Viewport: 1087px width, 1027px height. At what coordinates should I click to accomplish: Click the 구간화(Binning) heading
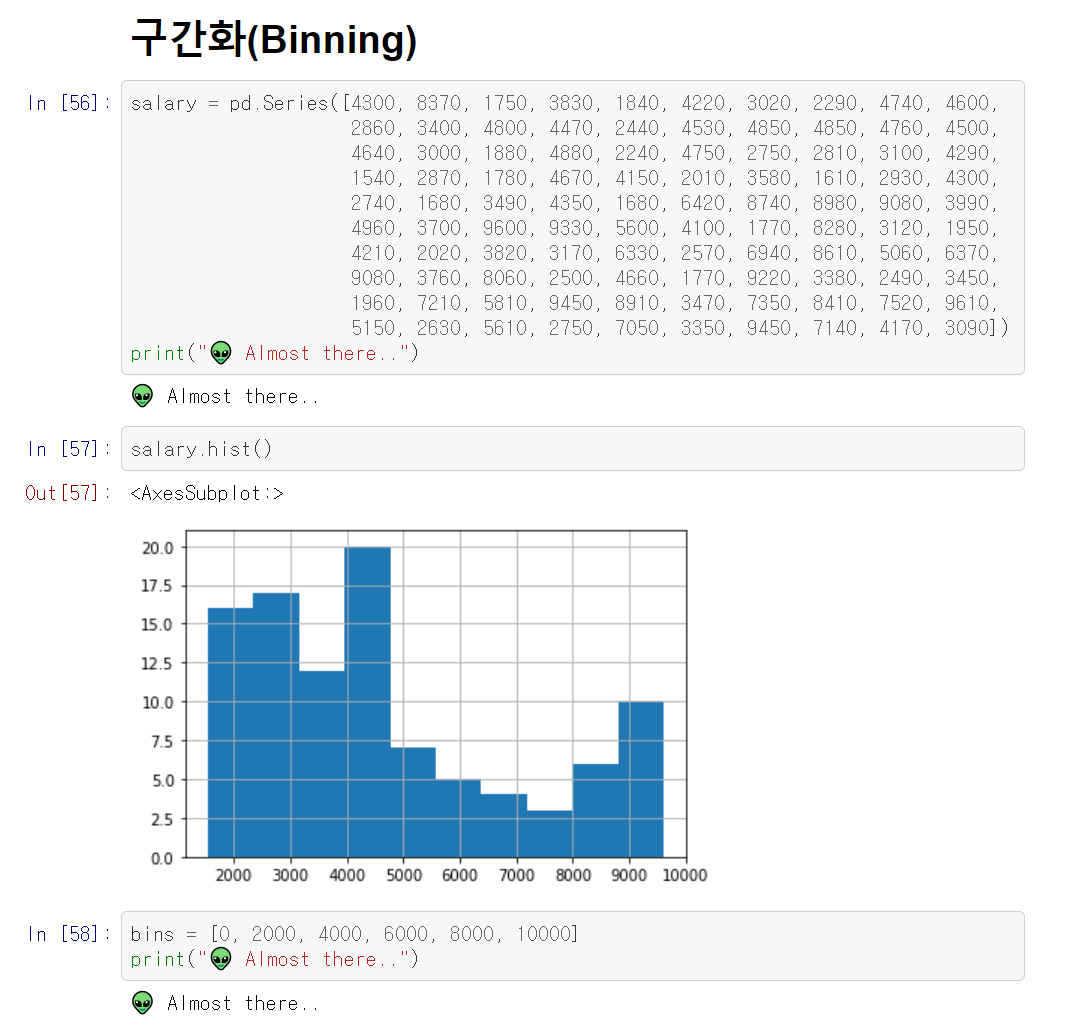[274, 39]
